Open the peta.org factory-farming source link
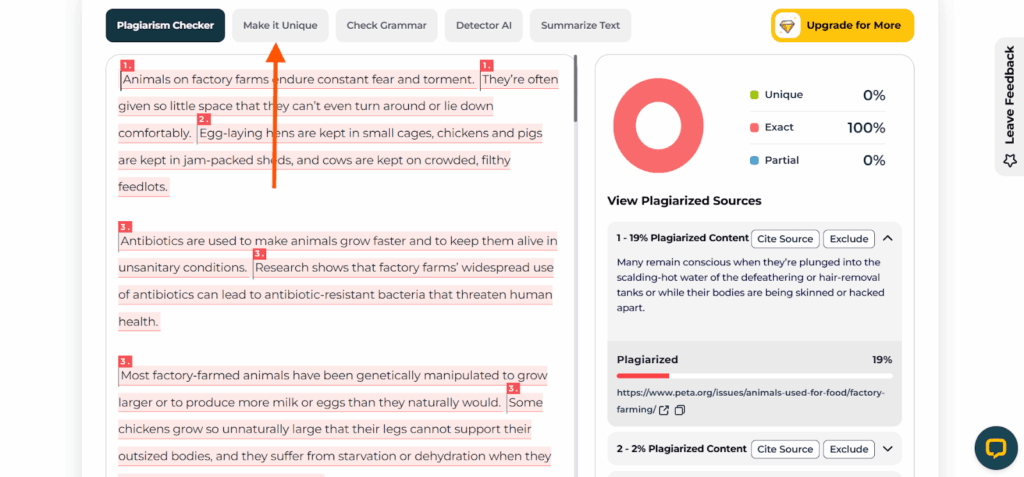The image size is (1024, 477). [751, 401]
